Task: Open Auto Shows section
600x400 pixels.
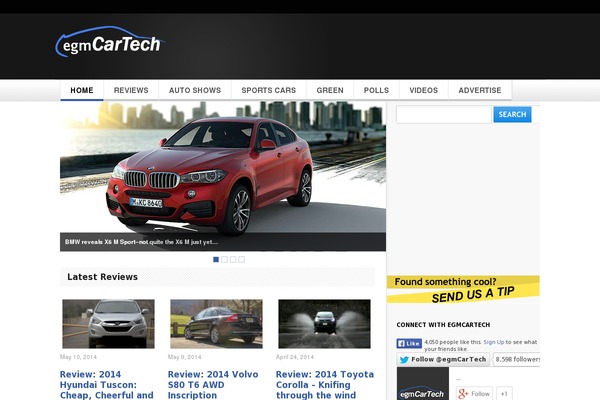Action: tap(195, 90)
